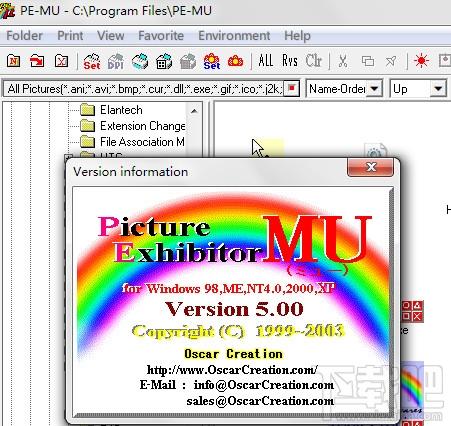This screenshot has height=426, width=451.
Task: Click the OscarCreation.com website URL
Action: [x=232, y=370]
